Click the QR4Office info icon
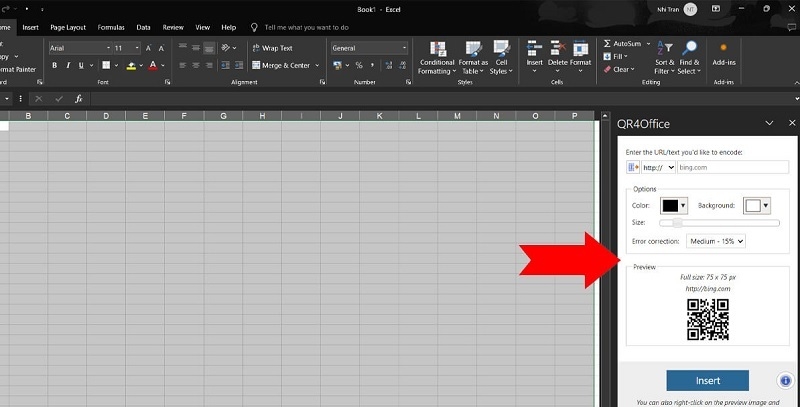Screen dimensions: 800x407 (x=785, y=380)
